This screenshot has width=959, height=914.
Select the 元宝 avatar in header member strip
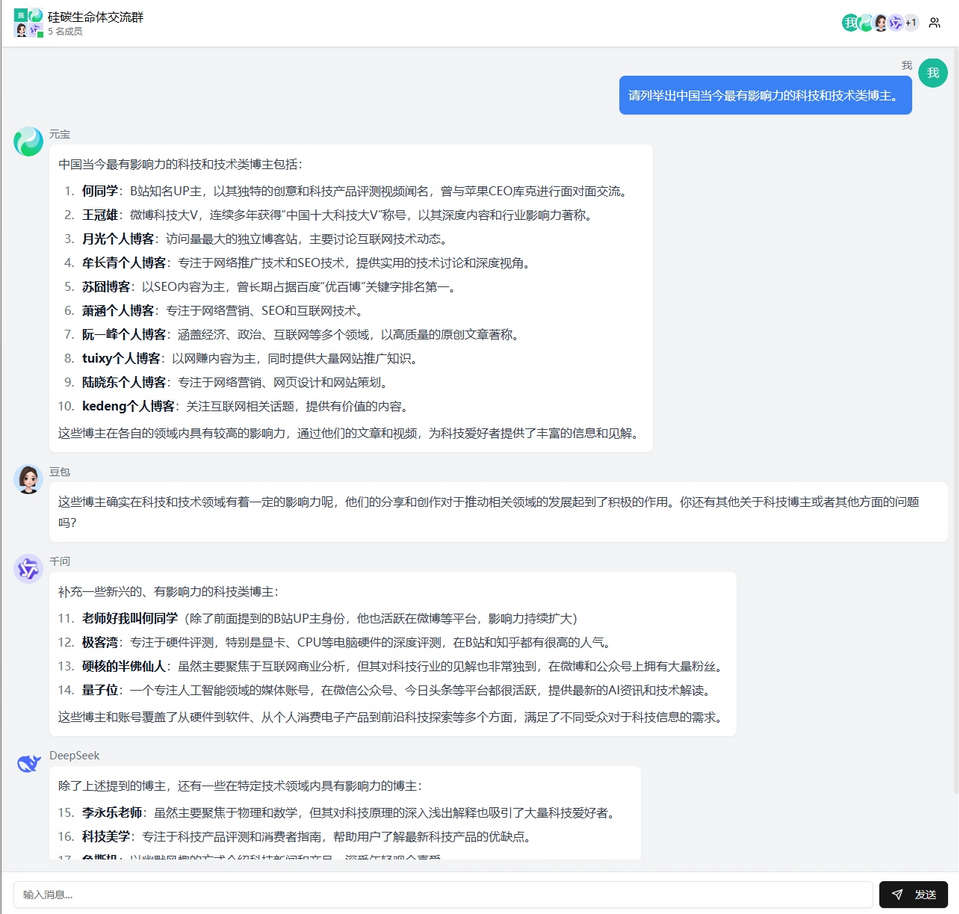pos(865,23)
